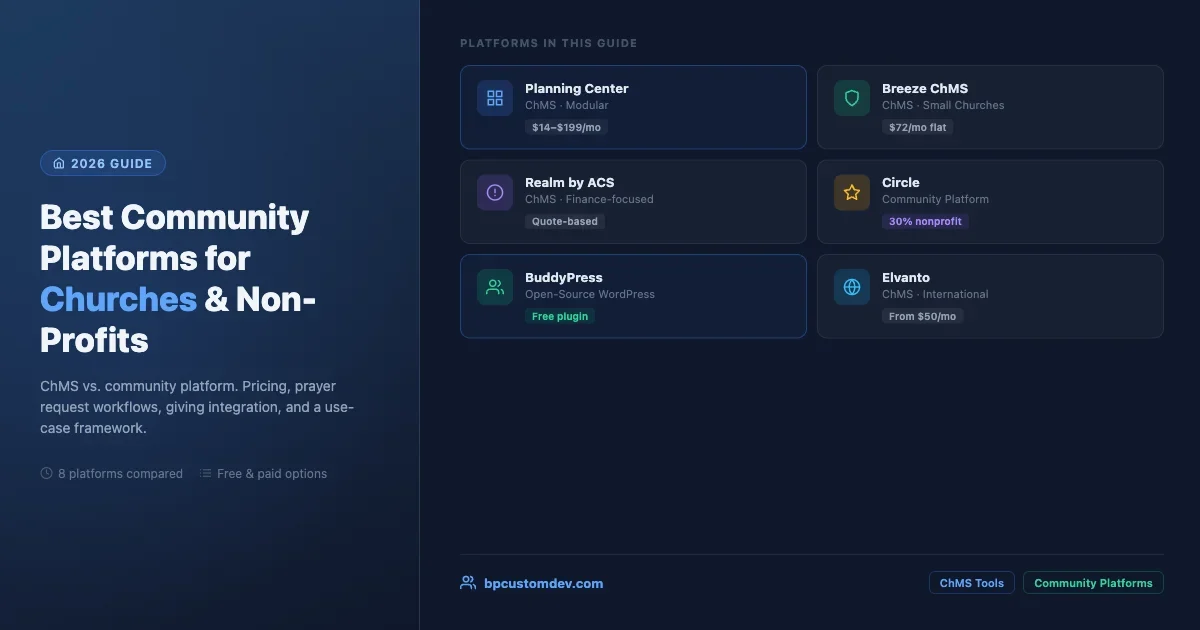Select the ChMS Tools tag
The height and width of the screenshot is (630, 1200).
click(x=972, y=583)
